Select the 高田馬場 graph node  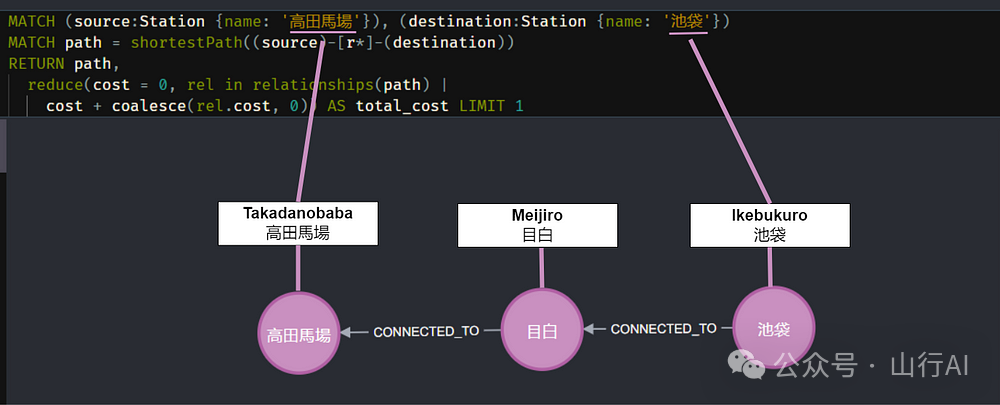tap(298, 333)
